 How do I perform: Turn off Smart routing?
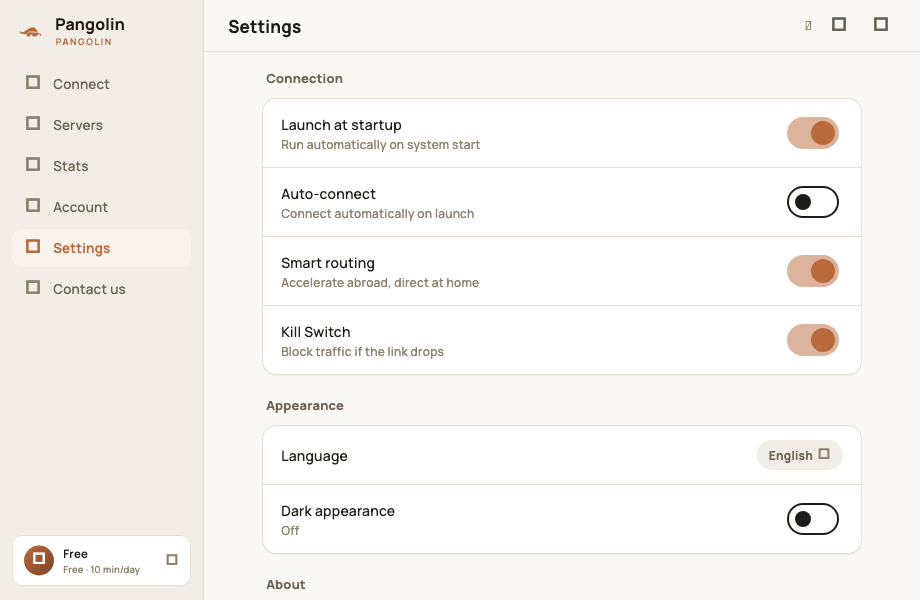coord(813,271)
